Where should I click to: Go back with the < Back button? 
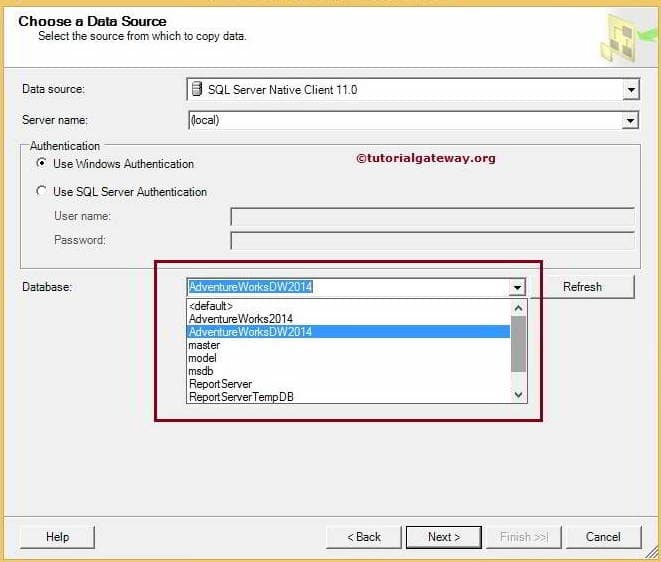coord(363,537)
